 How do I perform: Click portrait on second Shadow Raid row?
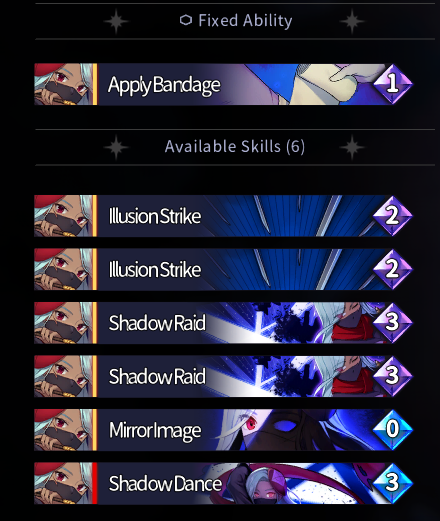click(x=63, y=376)
